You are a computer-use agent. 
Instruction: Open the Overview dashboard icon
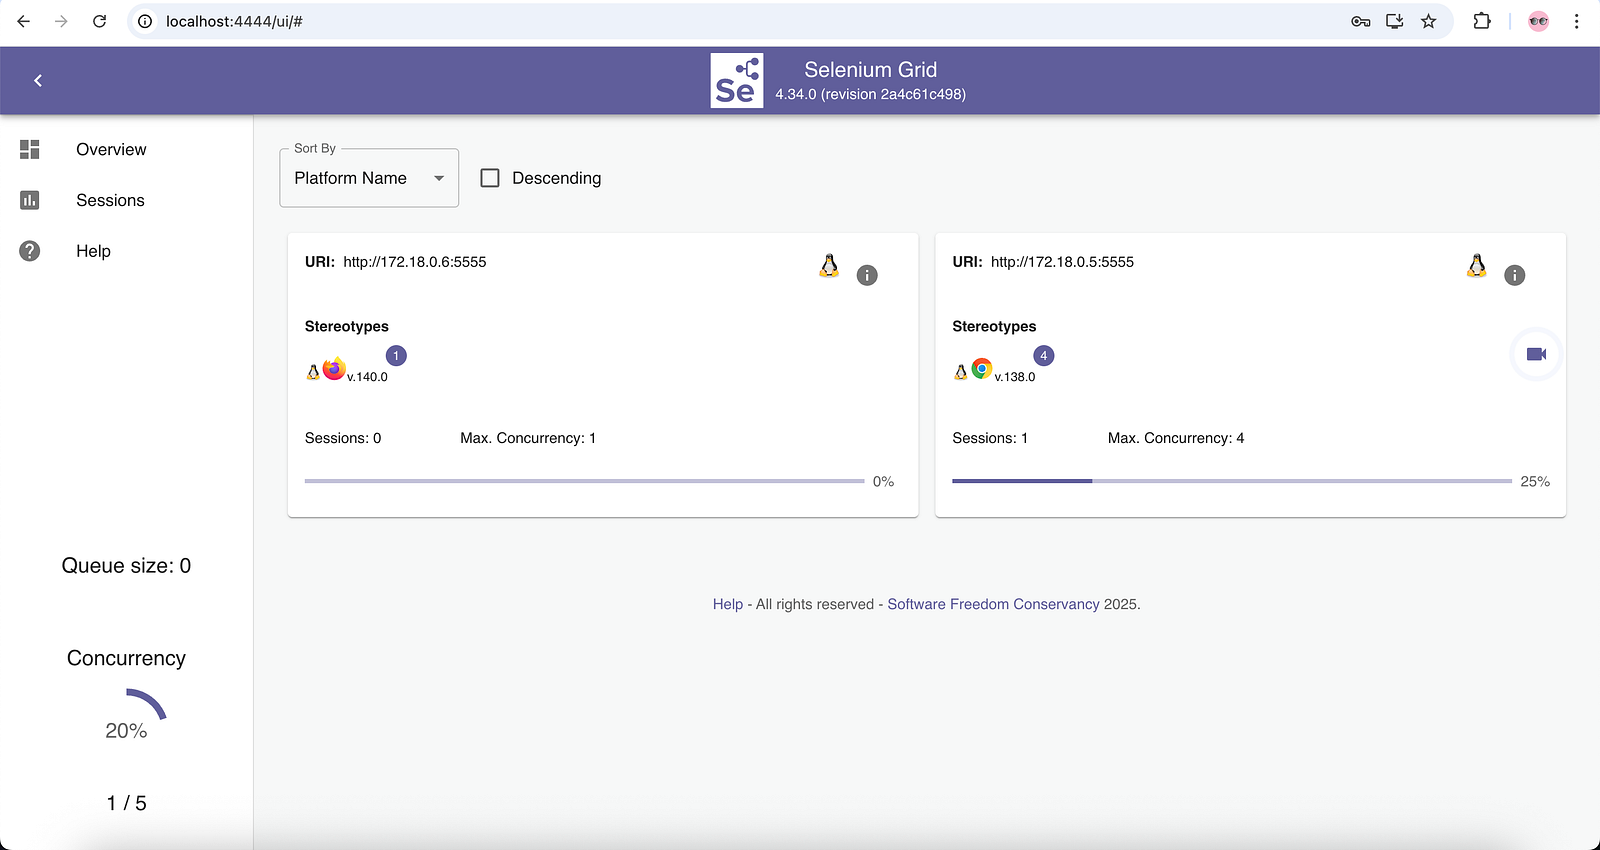(30, 149)
